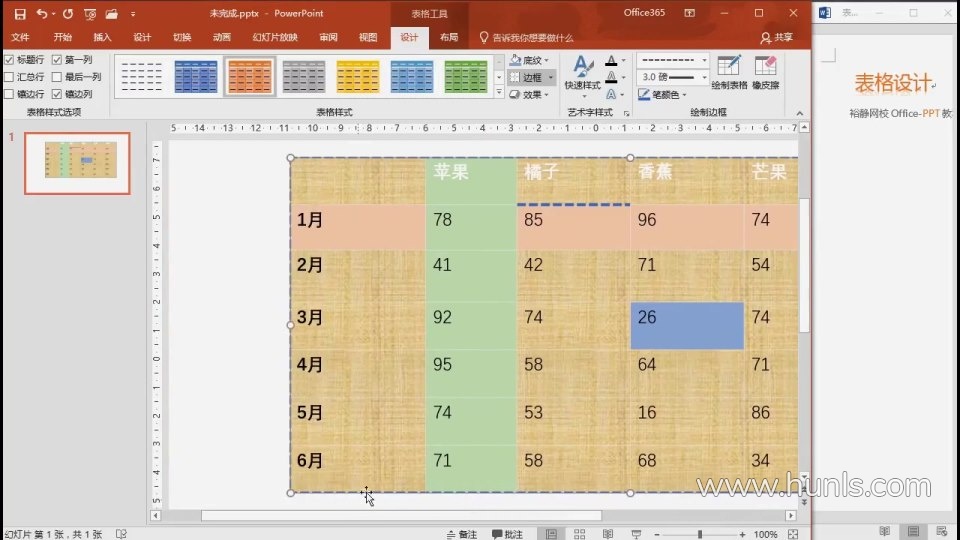
Task: Click the text fill color A icon
Action: [x=611, y=61]
